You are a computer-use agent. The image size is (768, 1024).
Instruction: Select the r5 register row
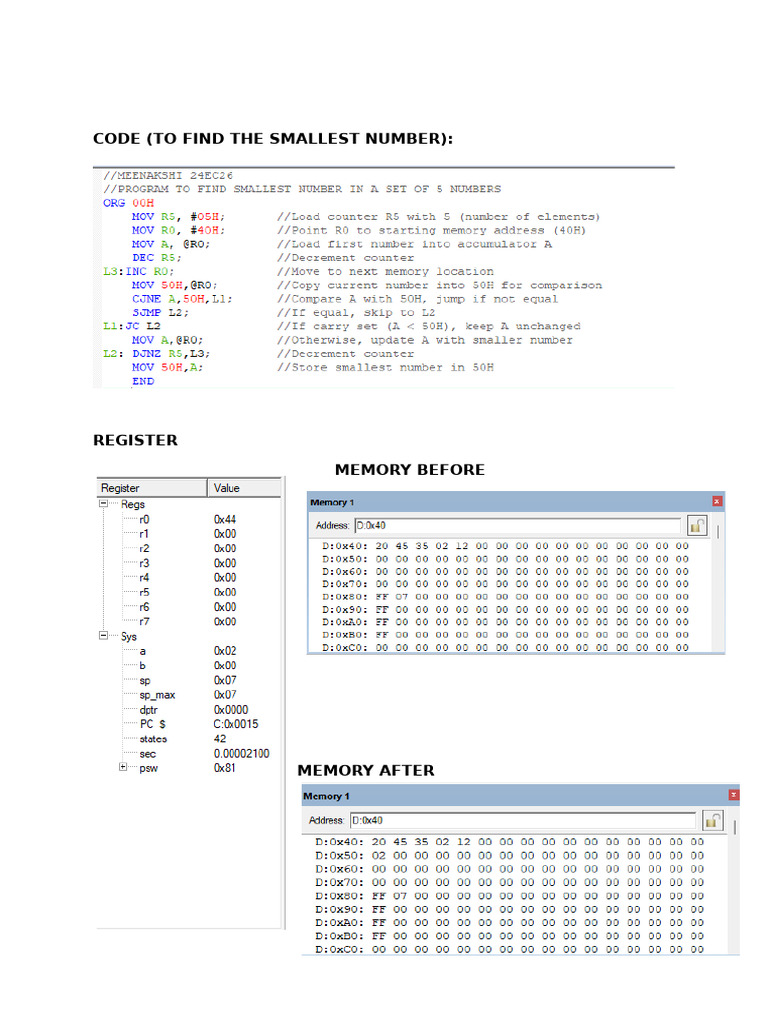coord(189,592)
